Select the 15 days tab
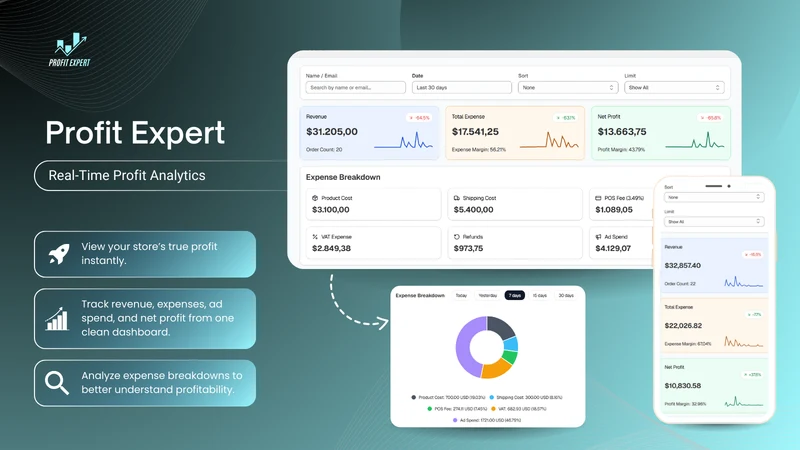The height and width of the screenshot is (450, 800). pos(540,295)
